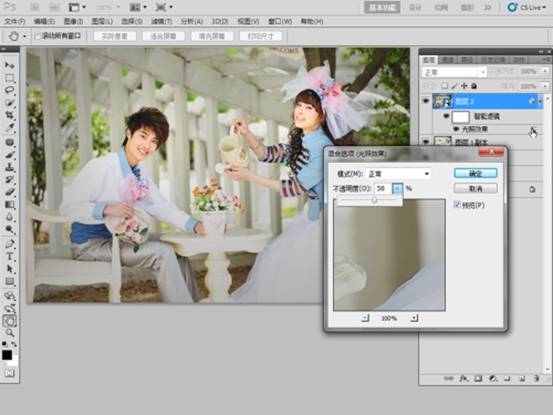Click the lock all layer icon
The width and height of the screenshot is (553, 415).
(x=474, y=86)
